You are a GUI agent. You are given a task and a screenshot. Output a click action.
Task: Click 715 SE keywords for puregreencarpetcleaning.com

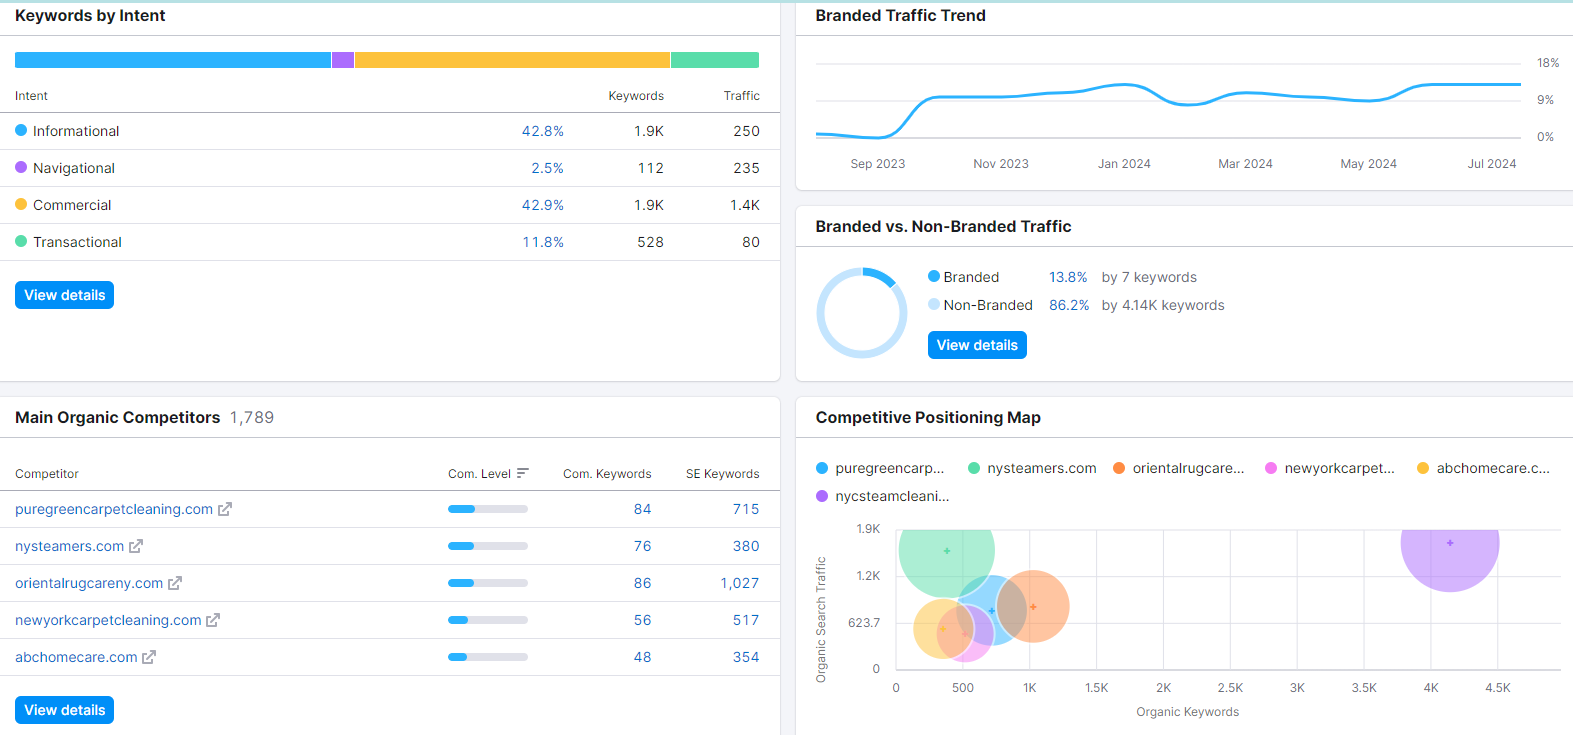pos(746,509)
